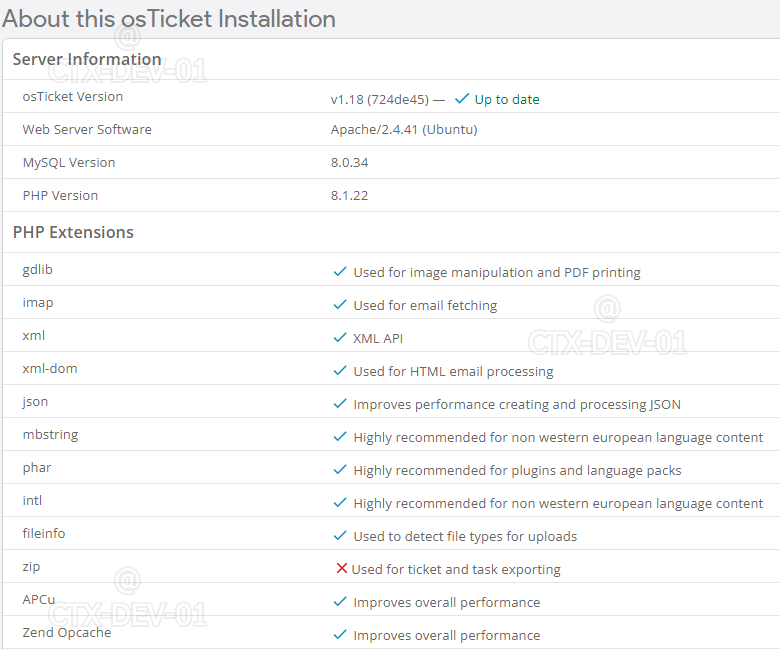Click 'Used for HTML email processing' description
This screenshot has width=780, height=650.
(453, 371)
